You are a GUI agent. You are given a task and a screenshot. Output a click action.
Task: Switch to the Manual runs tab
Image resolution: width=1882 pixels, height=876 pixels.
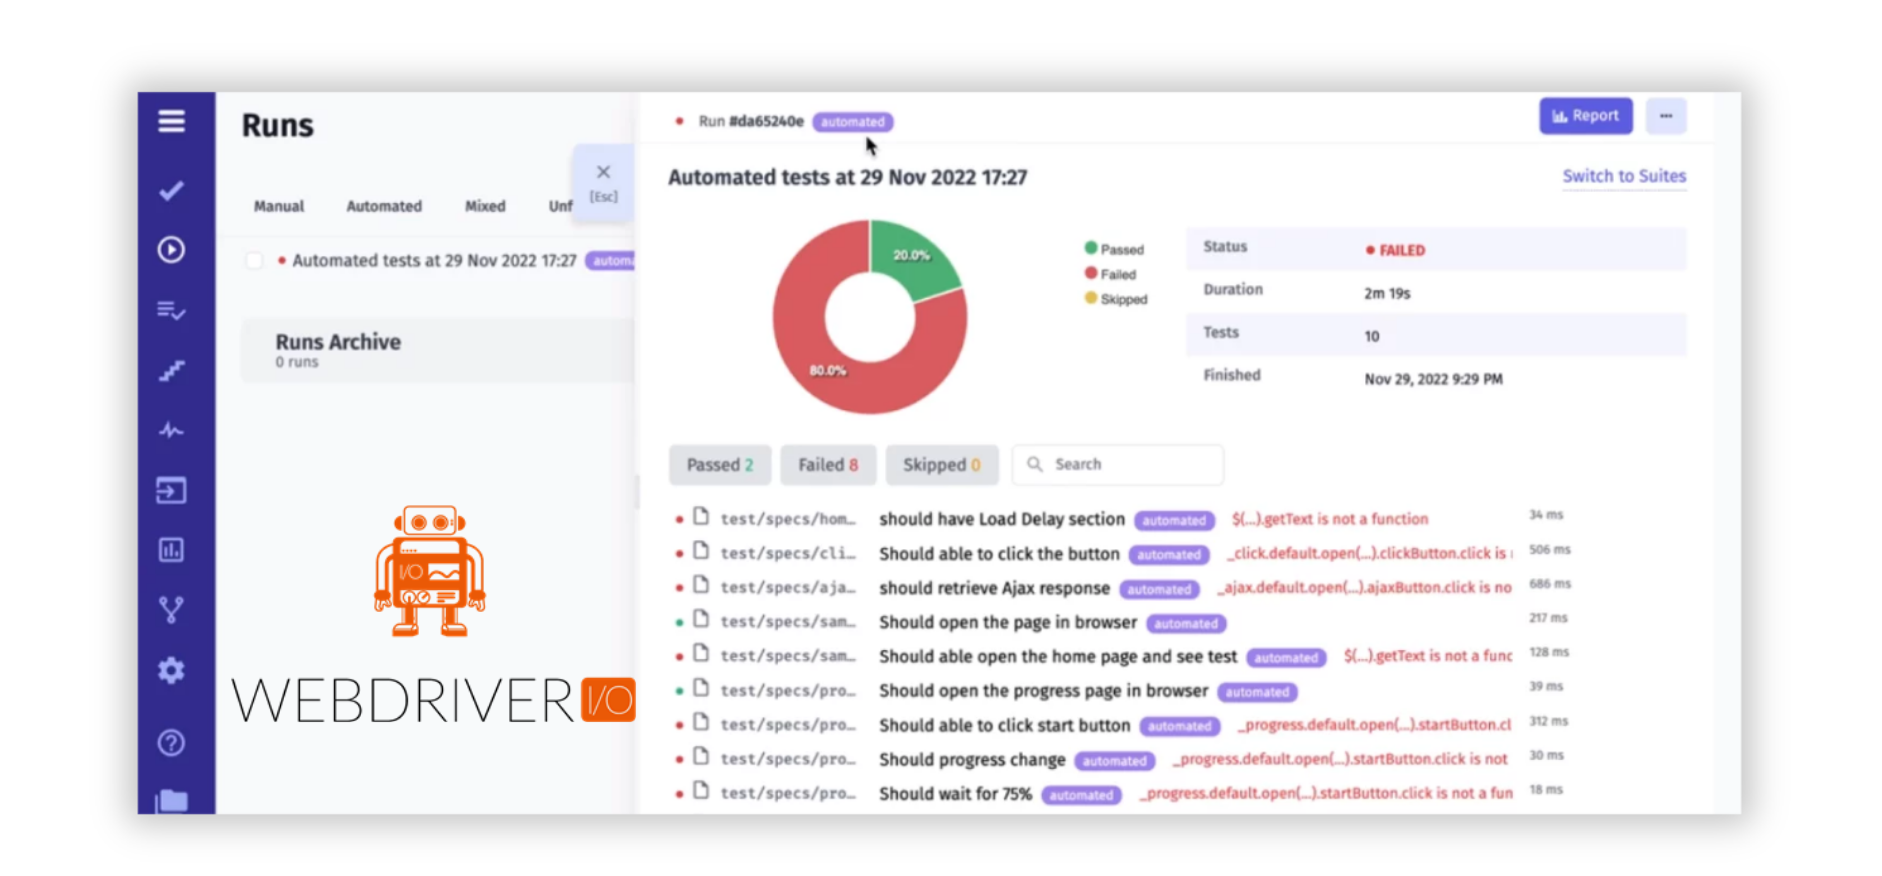click(278, 206)
